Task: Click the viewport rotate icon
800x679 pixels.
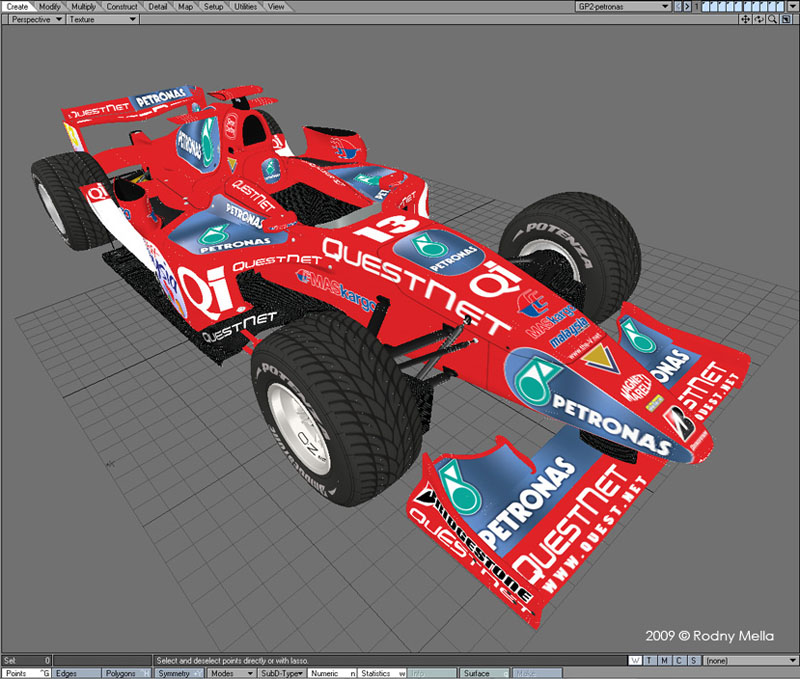Action: coord(760,19)
